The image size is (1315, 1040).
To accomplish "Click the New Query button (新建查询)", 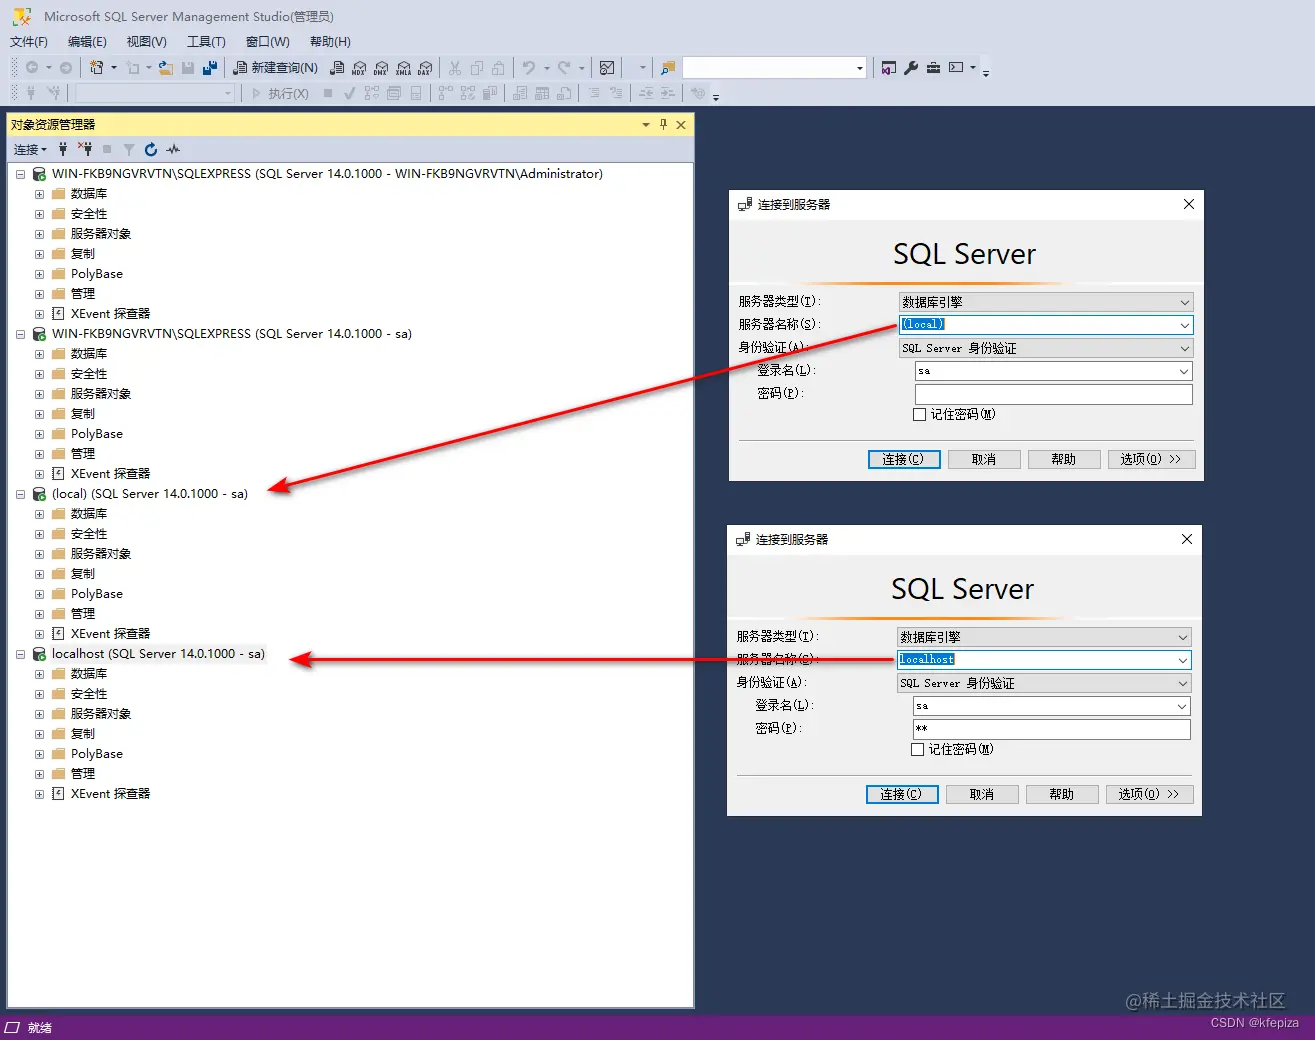I will [275, 68].
